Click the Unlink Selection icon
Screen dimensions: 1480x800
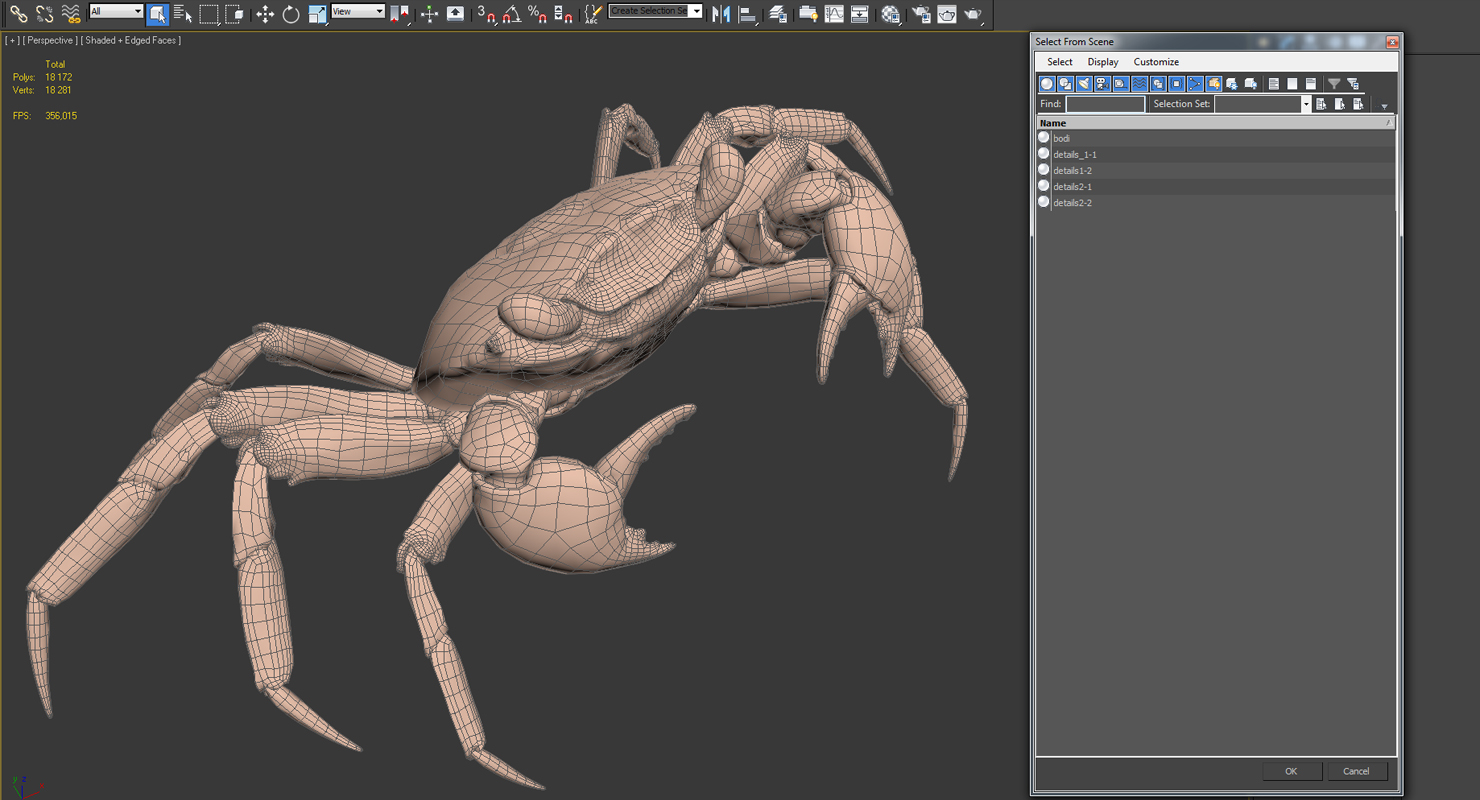(x=45, y=14)
